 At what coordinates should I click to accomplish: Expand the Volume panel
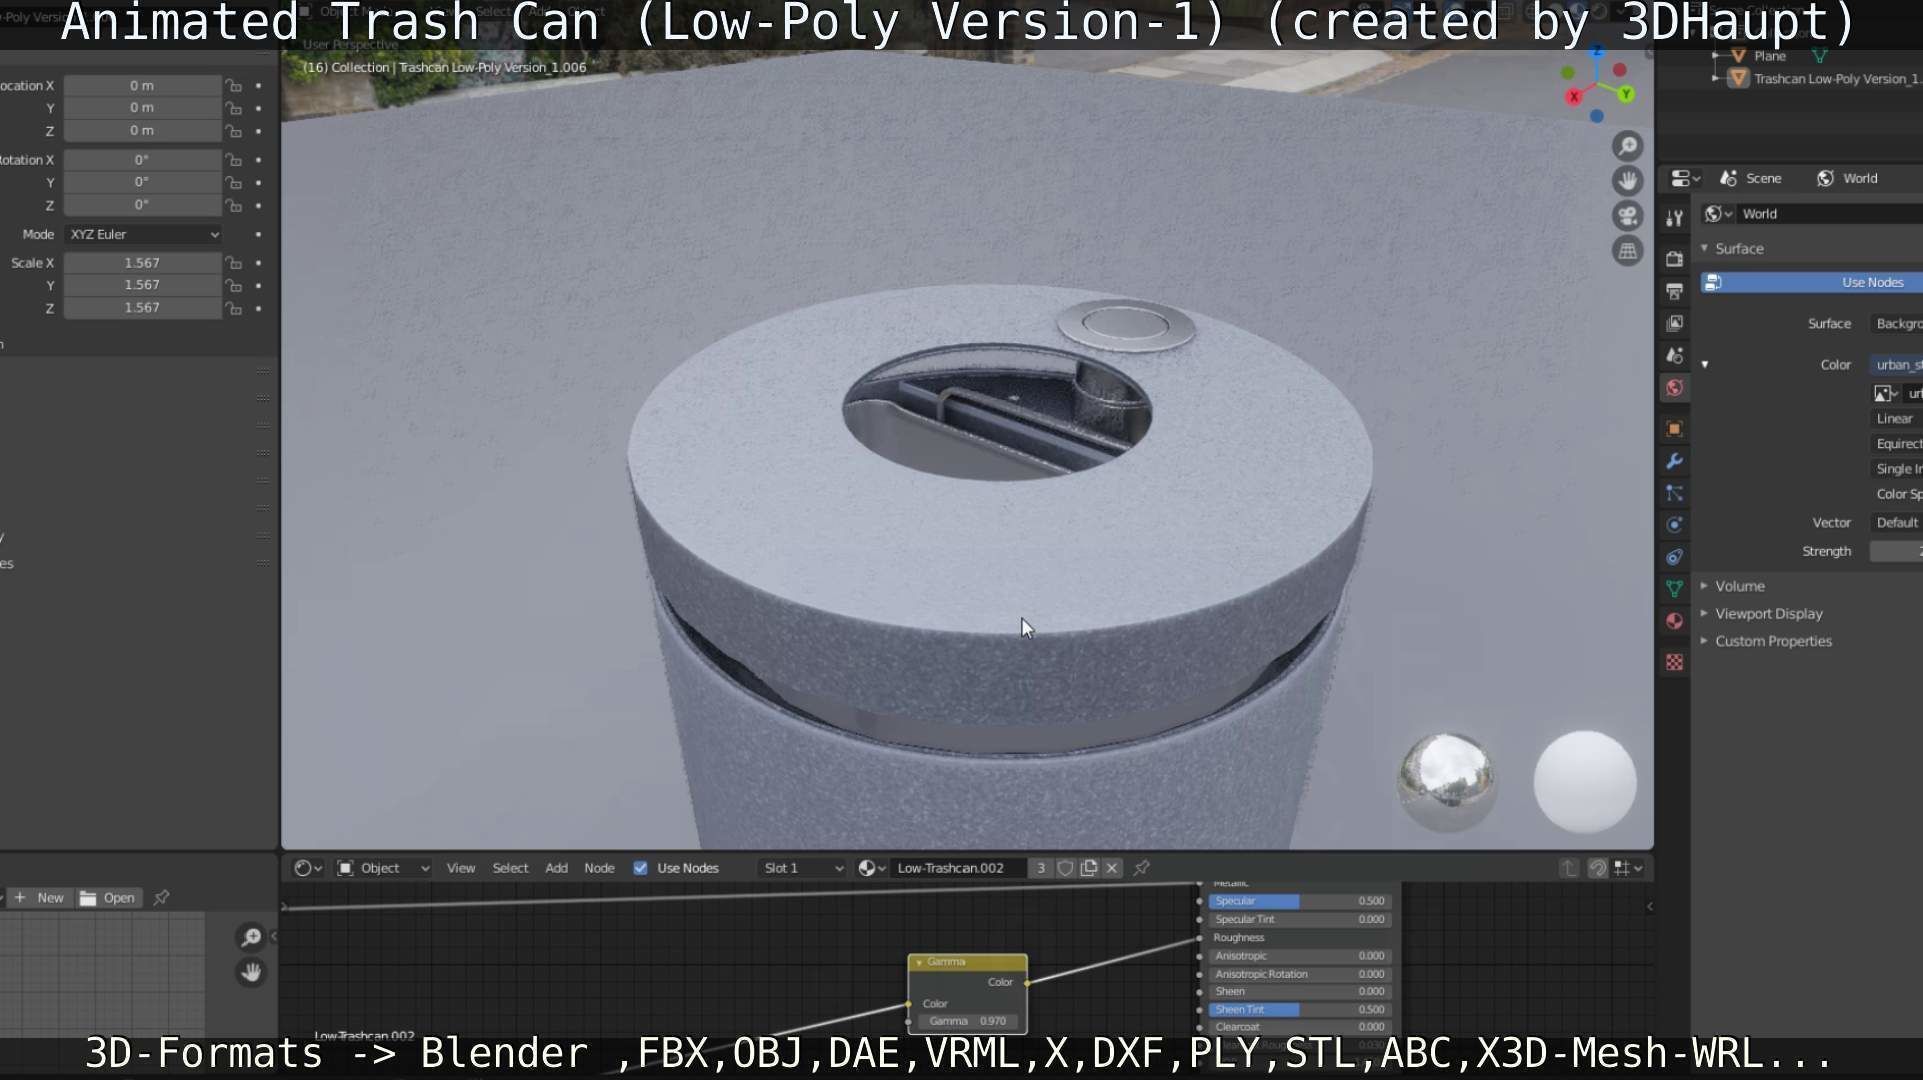click(x=1705, y=586)
